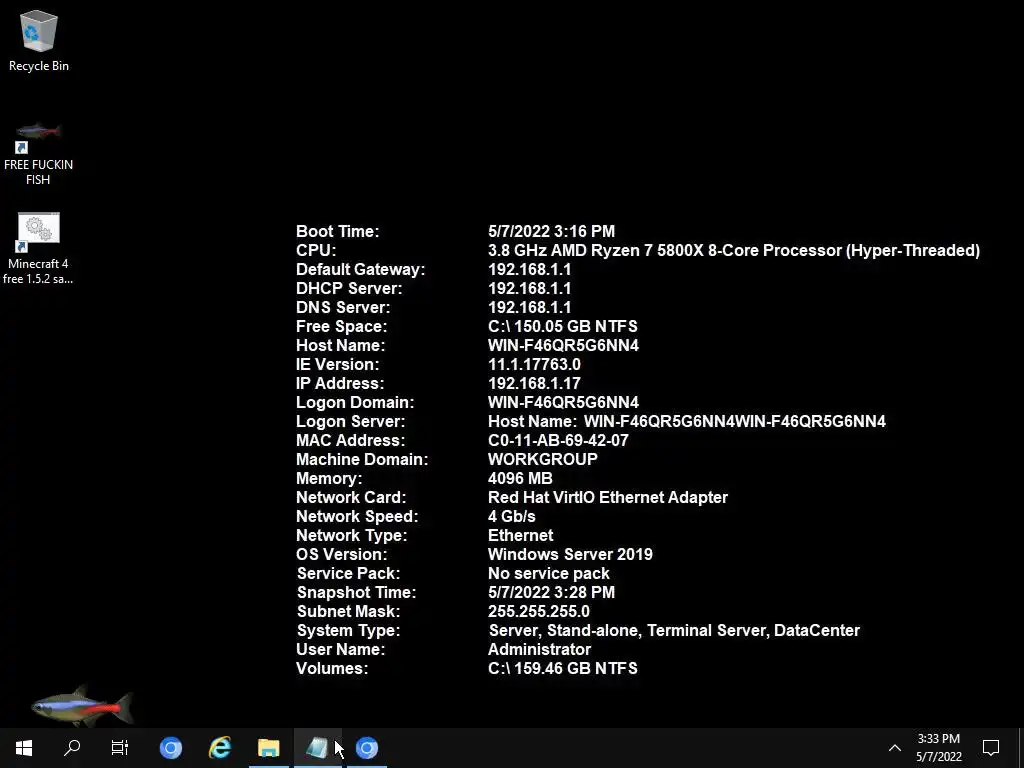Click the Machine Domain value WORKGROUP

coord(543,459)
